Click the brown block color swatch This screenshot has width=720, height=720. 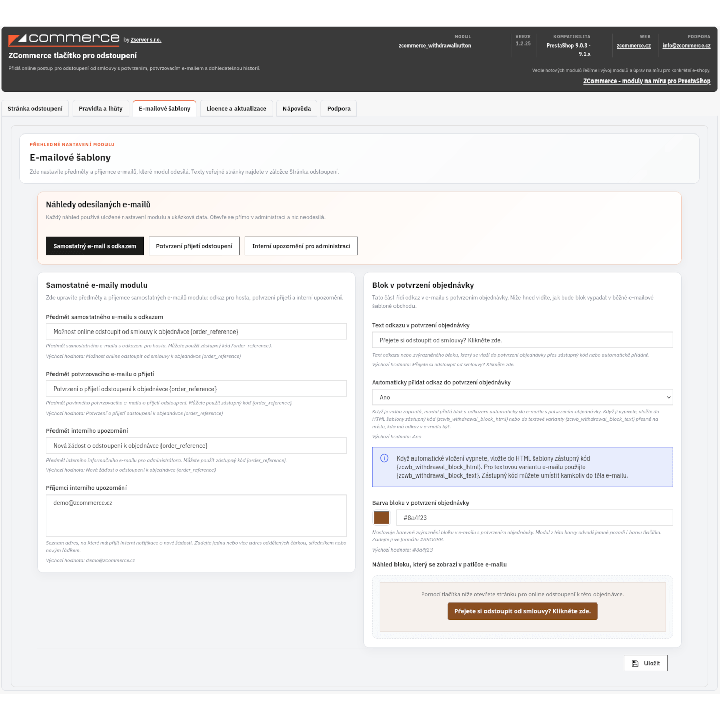pyautogui.click(x=381, y=518)
